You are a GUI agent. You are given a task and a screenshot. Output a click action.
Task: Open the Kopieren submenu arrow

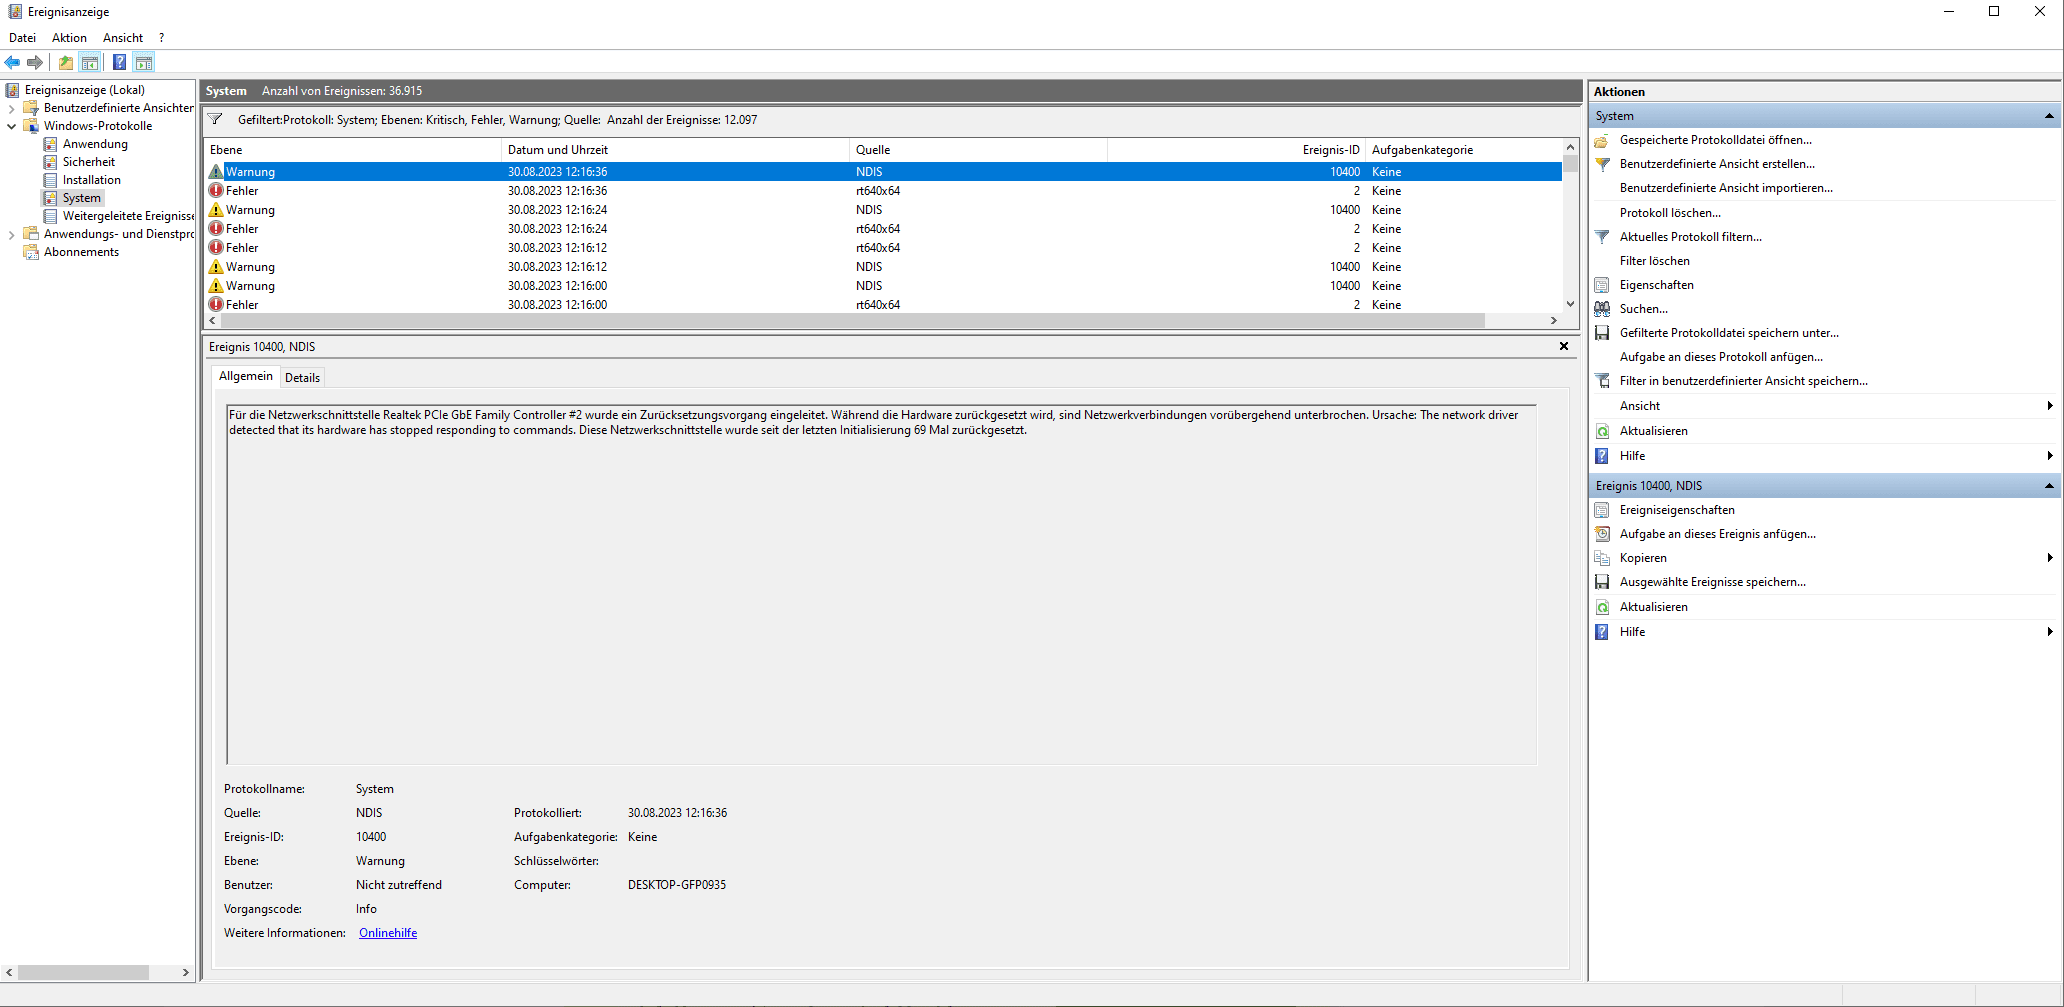(2050, 558)
